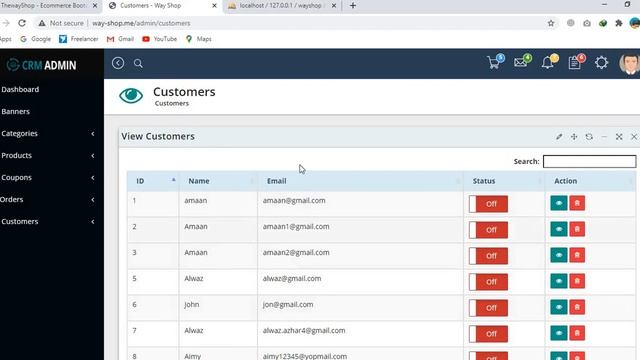The height and width of the screenshot is (360, 640).
Task: Open the mail envelope notifications icon
Action: pyautogui.click(x=521, y=62)
